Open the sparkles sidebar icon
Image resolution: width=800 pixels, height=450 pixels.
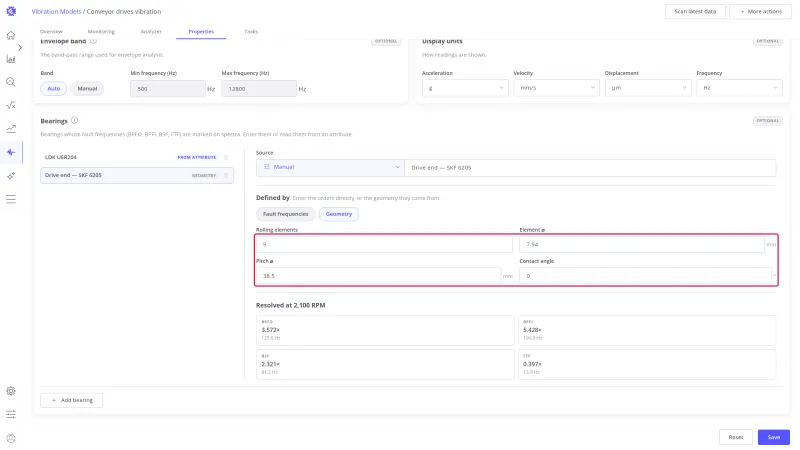(x=11, y=176)
